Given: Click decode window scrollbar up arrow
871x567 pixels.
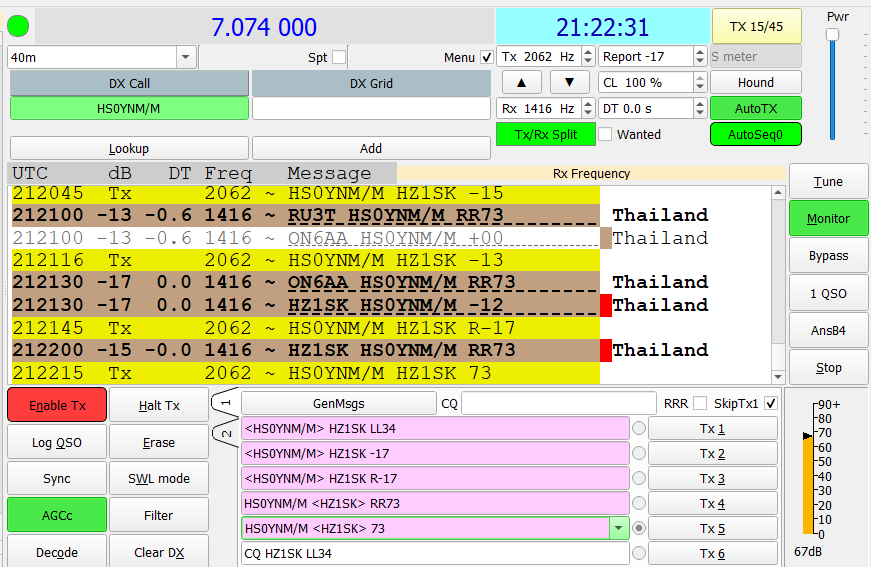Looking at the screenshot, I should [778, 193].
